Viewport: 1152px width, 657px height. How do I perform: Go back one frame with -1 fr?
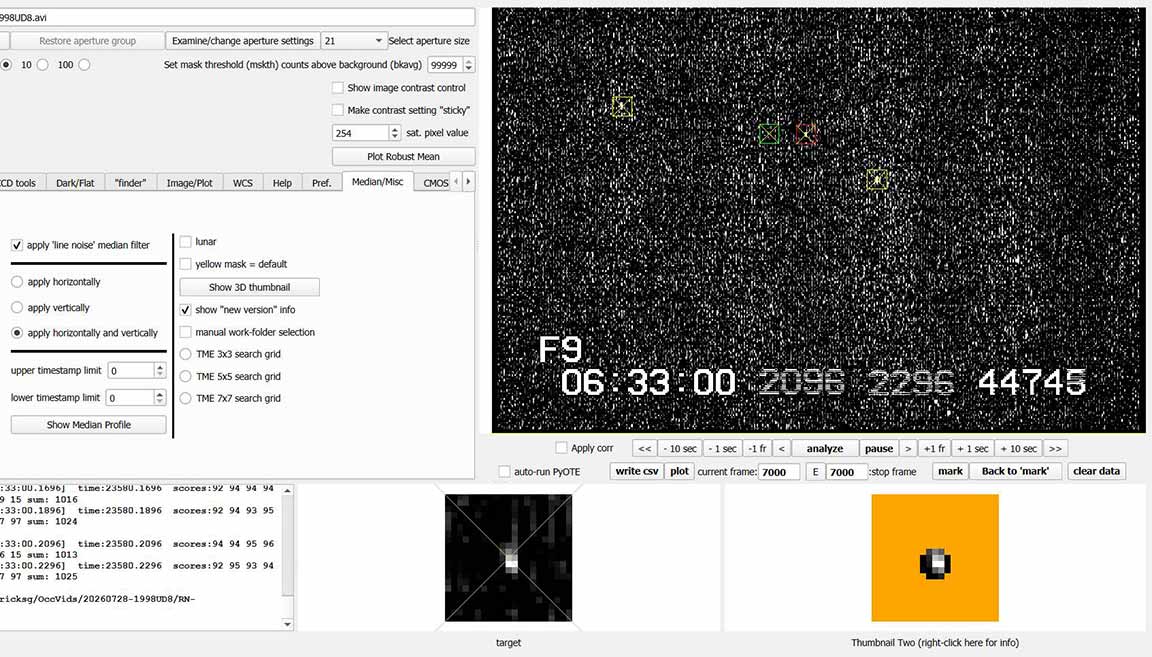(x=757, y=448)
